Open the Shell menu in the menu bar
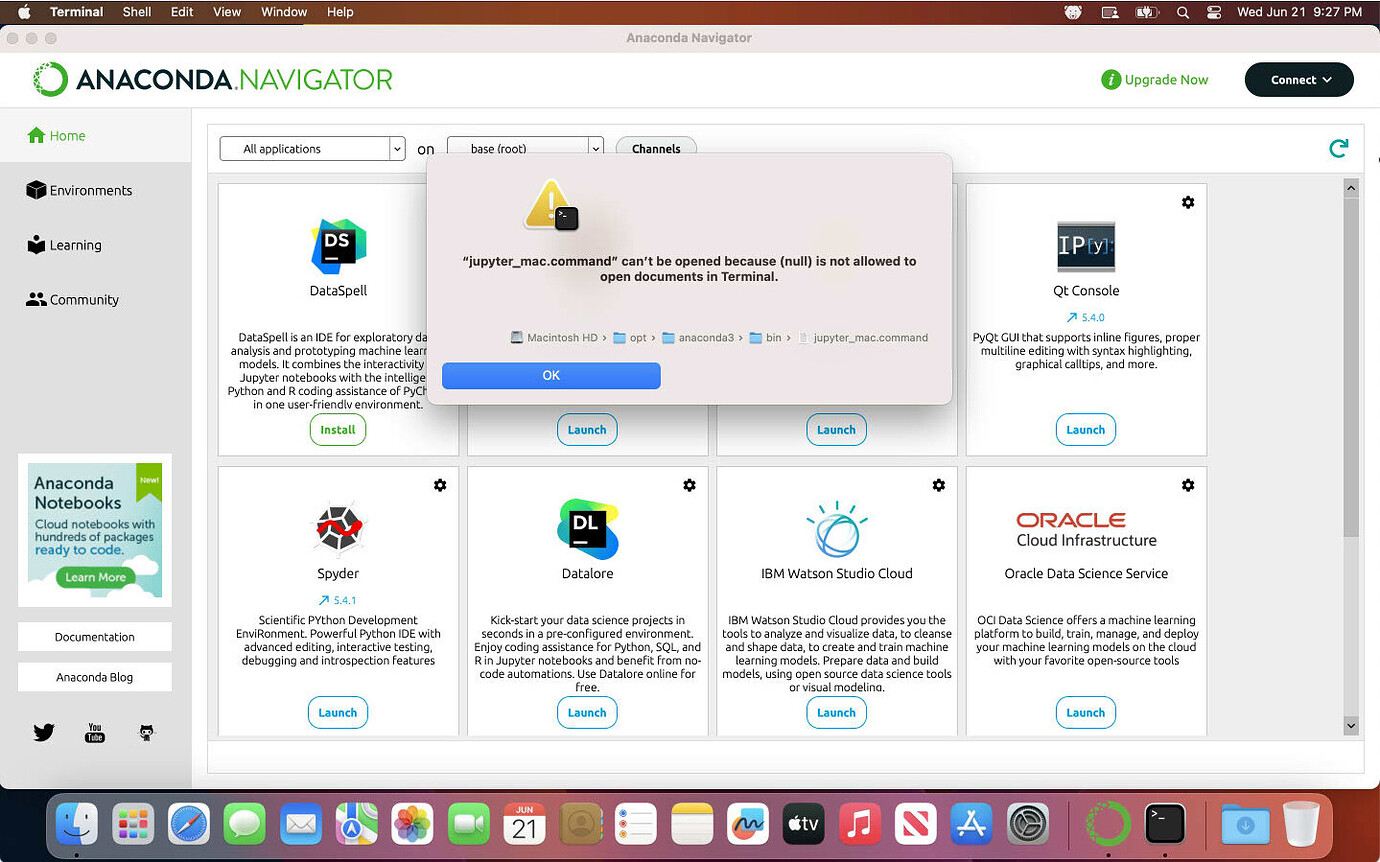Viewport: 1380px width, 862px height. click(137, 12)
